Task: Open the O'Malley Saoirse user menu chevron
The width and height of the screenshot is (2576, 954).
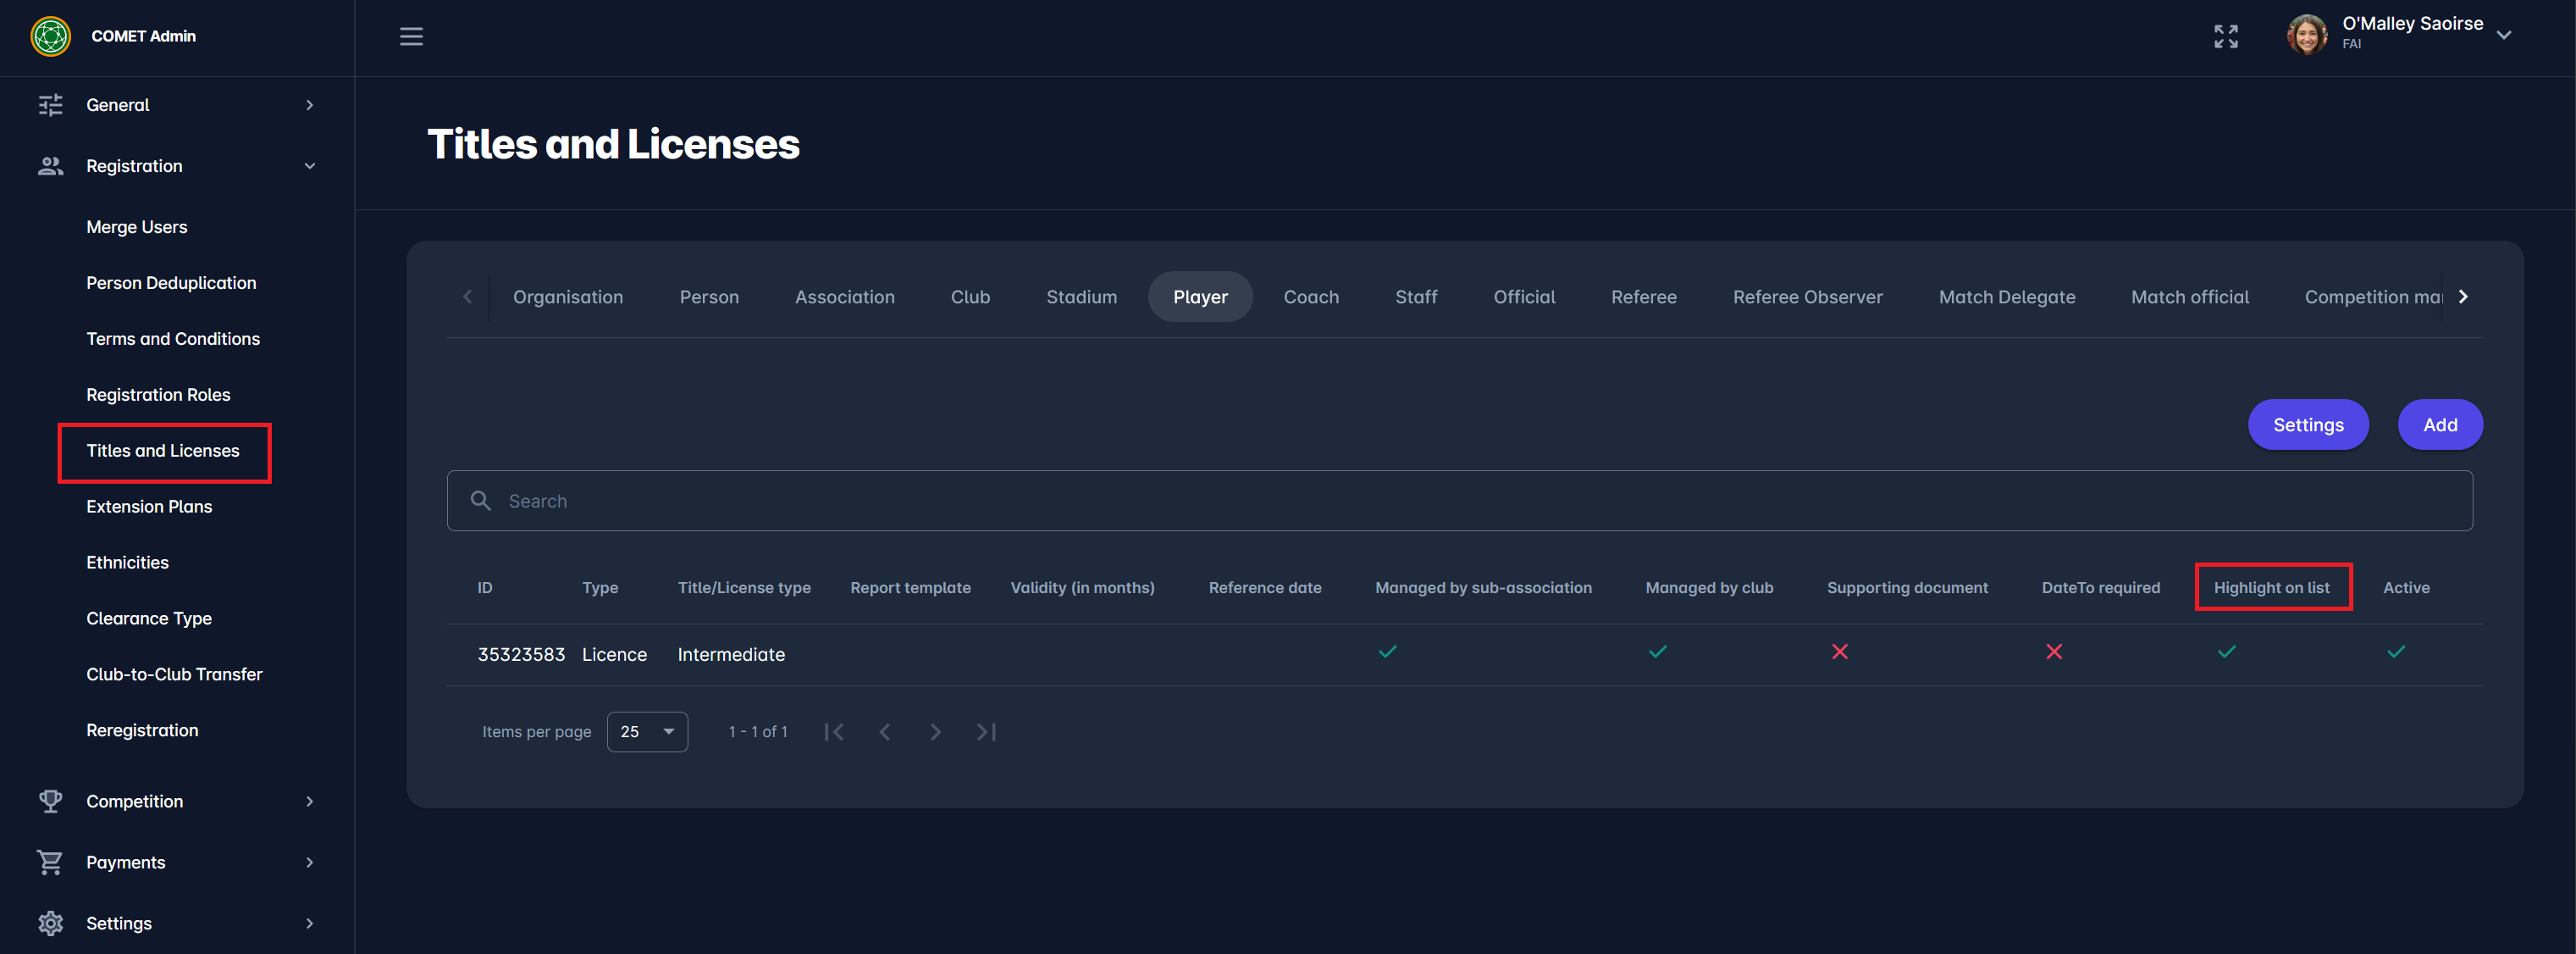Action: (2503, 35)
